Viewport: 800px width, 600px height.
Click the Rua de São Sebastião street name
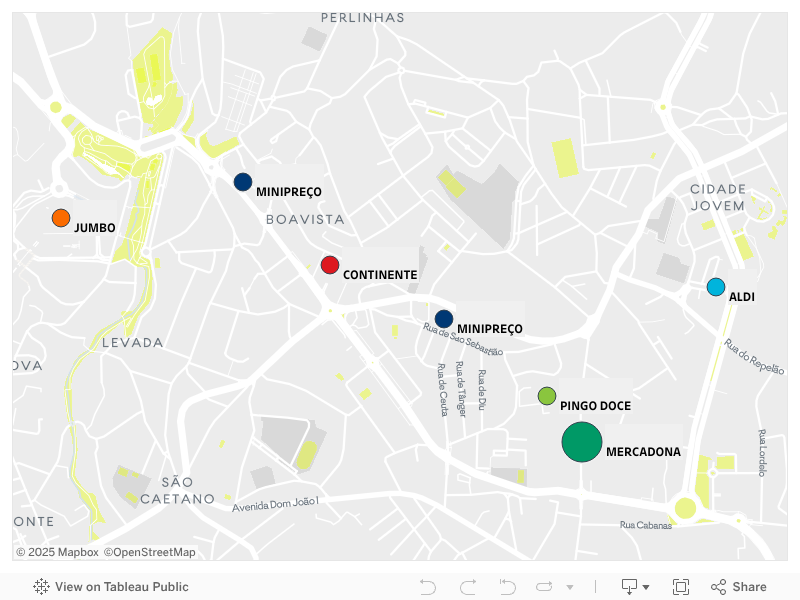pos(463,339)
